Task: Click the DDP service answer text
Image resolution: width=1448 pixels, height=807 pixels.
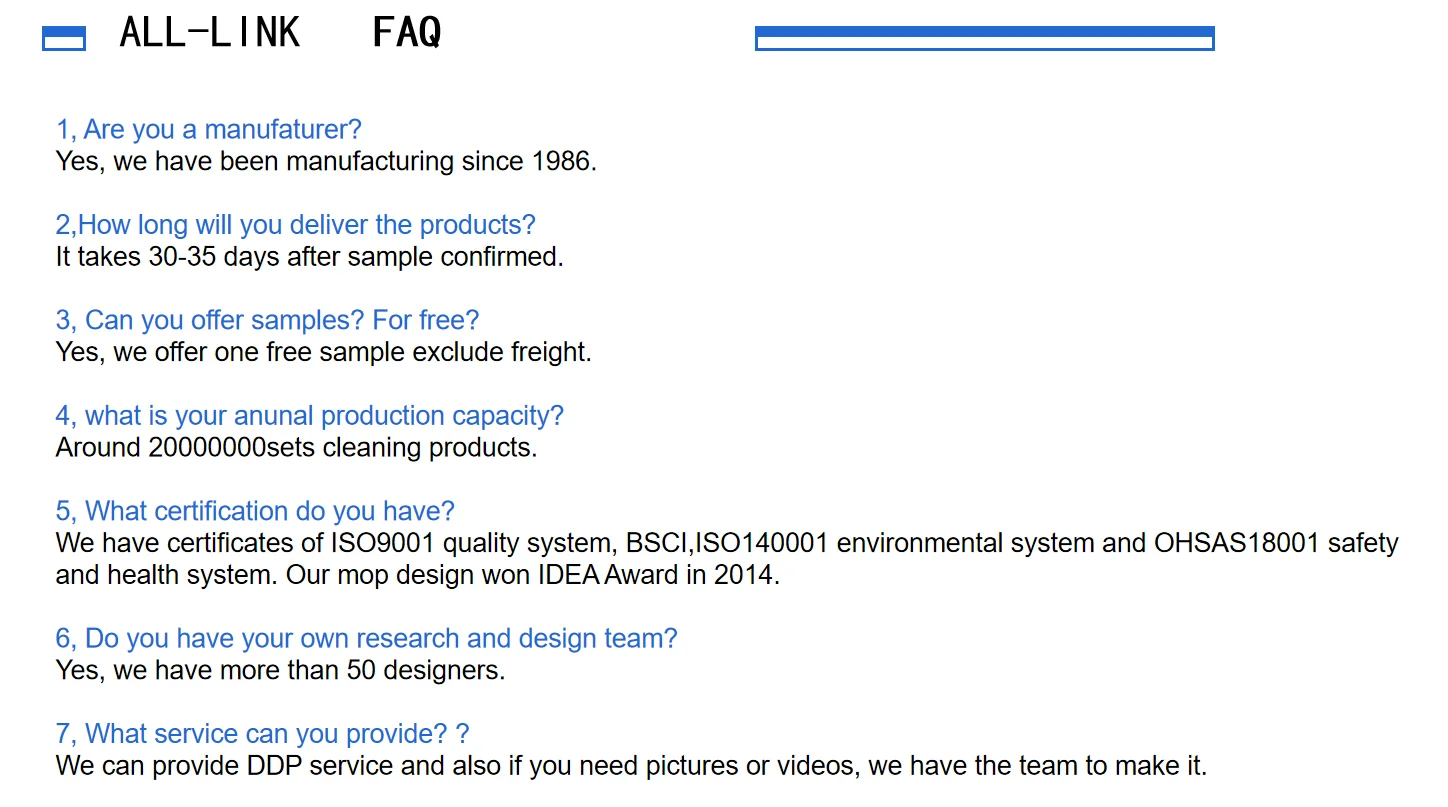Action: click(x=631, y=766)
